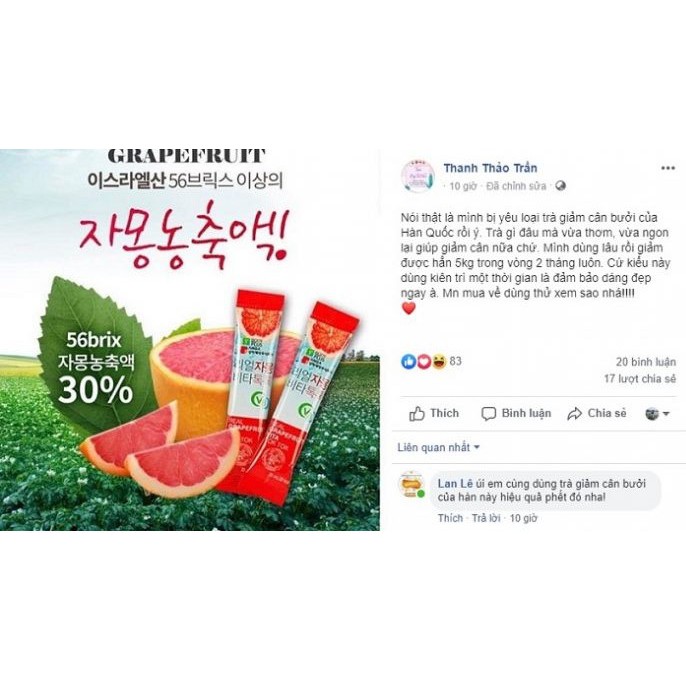Click the Bình luận comment button
Viewport: 686px width, 686px height.
pos(516,413)
